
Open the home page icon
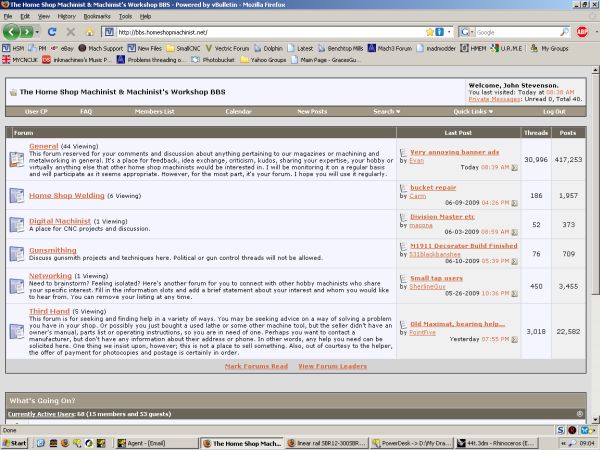pyautogui.click(x=90, y=32)
